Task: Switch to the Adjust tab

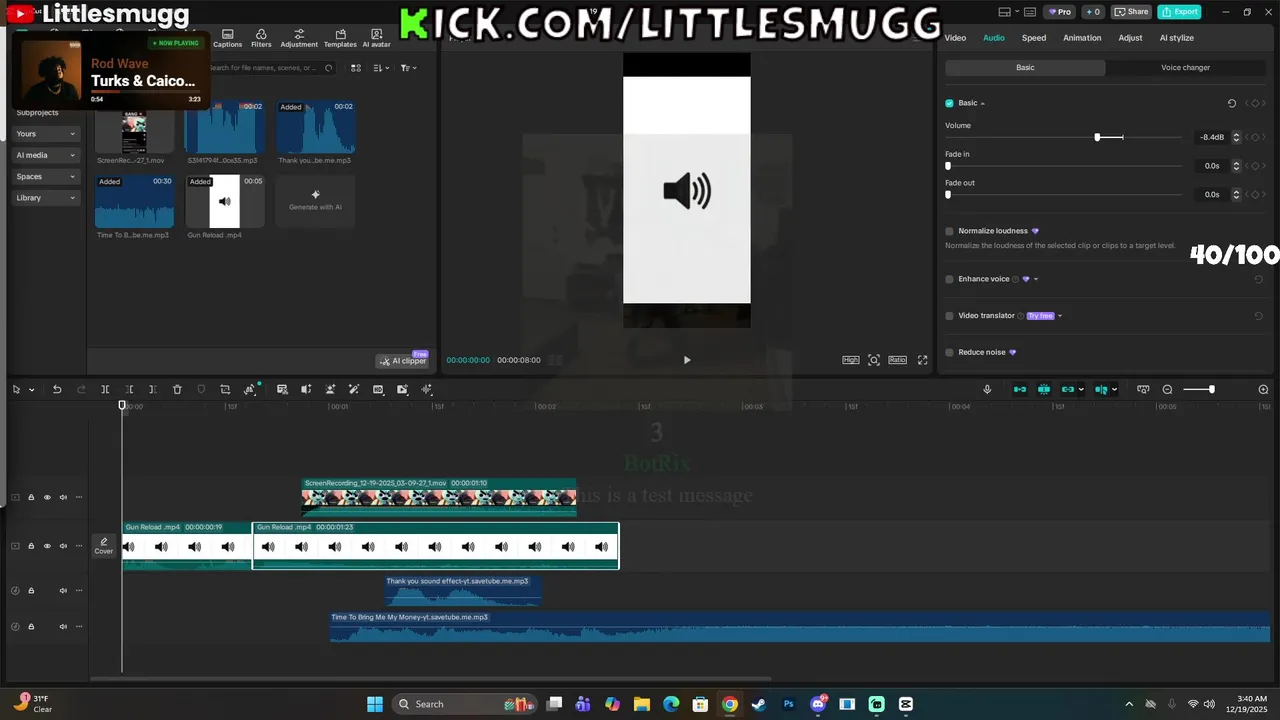Action: click(x=1130, y=38)
